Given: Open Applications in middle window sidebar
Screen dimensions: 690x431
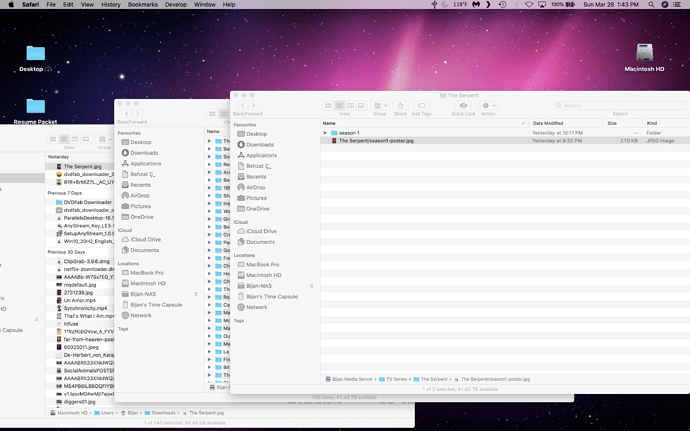Looking at the screenshot, I should pos(141,163).
